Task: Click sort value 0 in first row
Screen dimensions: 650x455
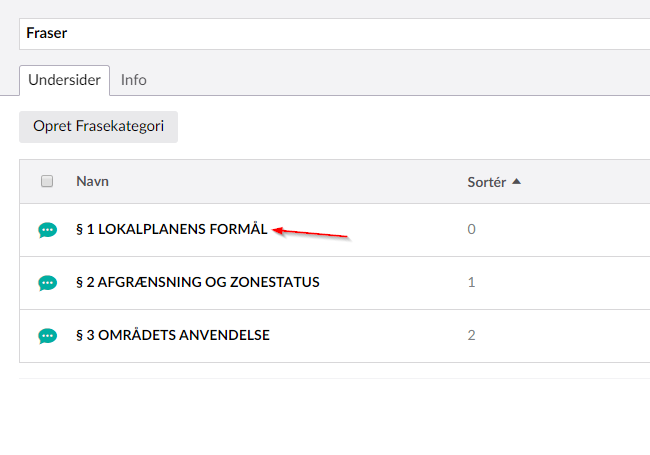Action: 472,229
